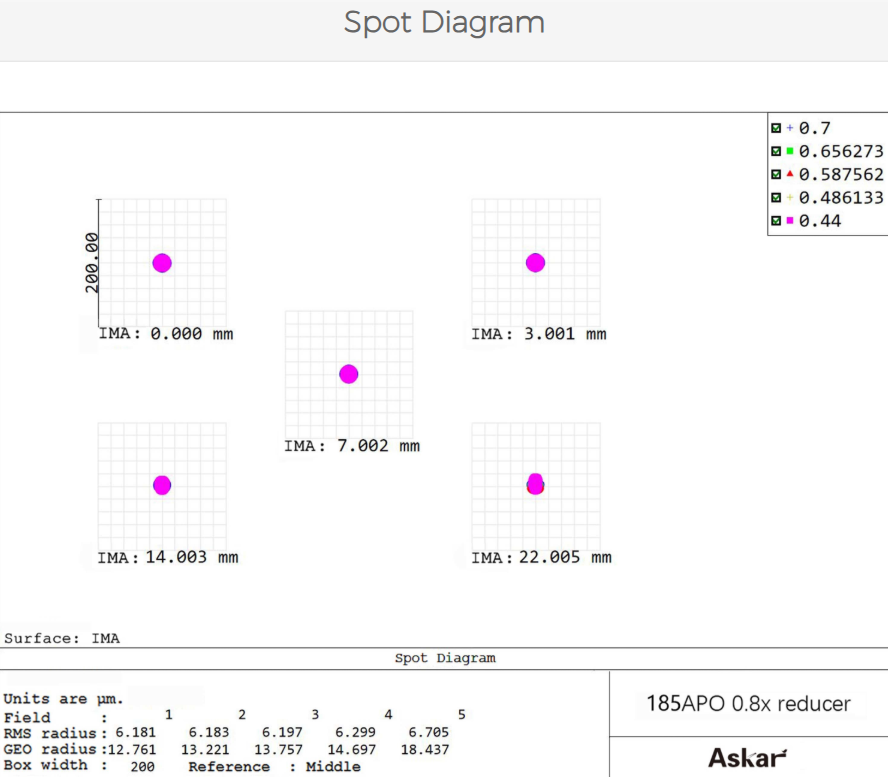Toggle the 0.656273 wavelength checkbox
The image size is (888, 777).
pos(776,151)
